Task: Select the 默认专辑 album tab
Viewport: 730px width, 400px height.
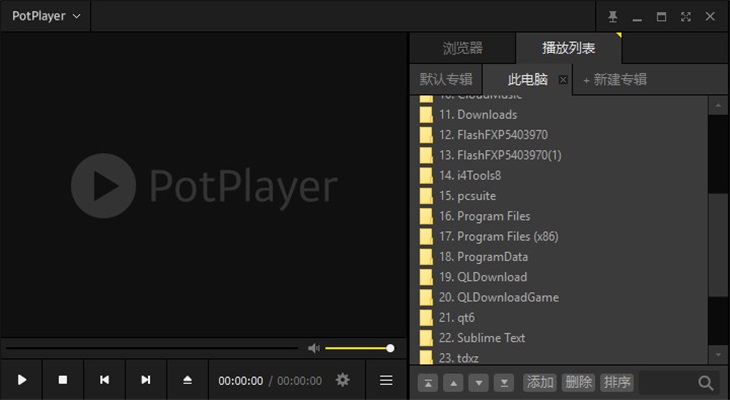Action: coord(446,80)
